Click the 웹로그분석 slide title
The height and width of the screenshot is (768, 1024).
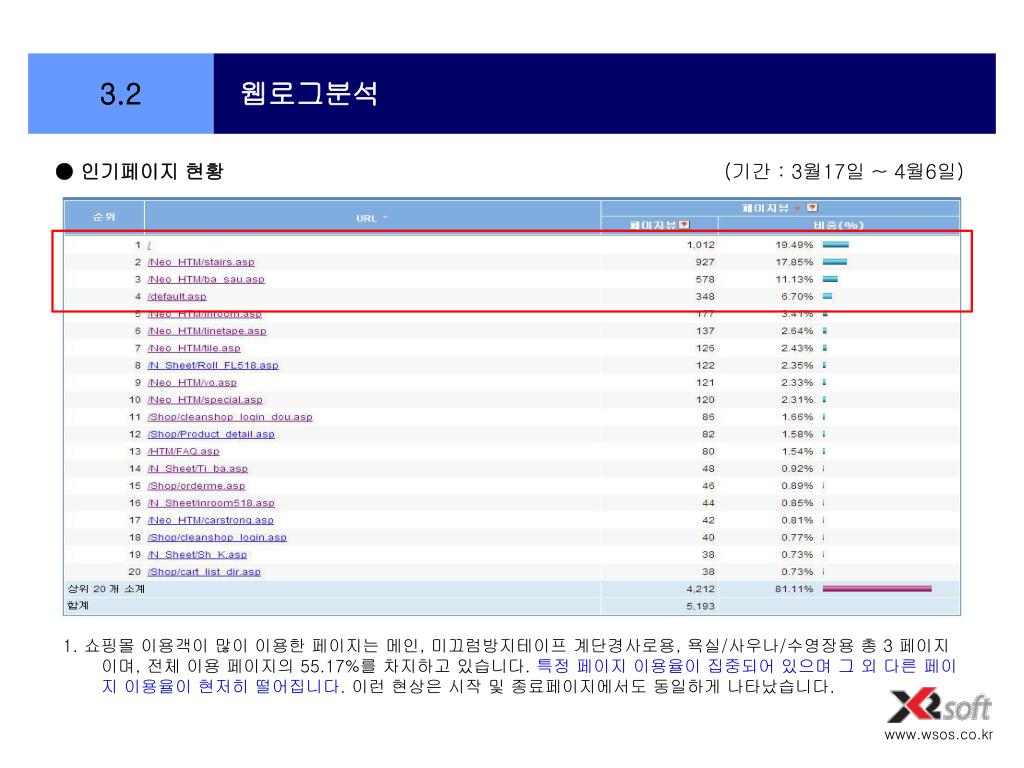pyautogui.click(x=309, y=93)
